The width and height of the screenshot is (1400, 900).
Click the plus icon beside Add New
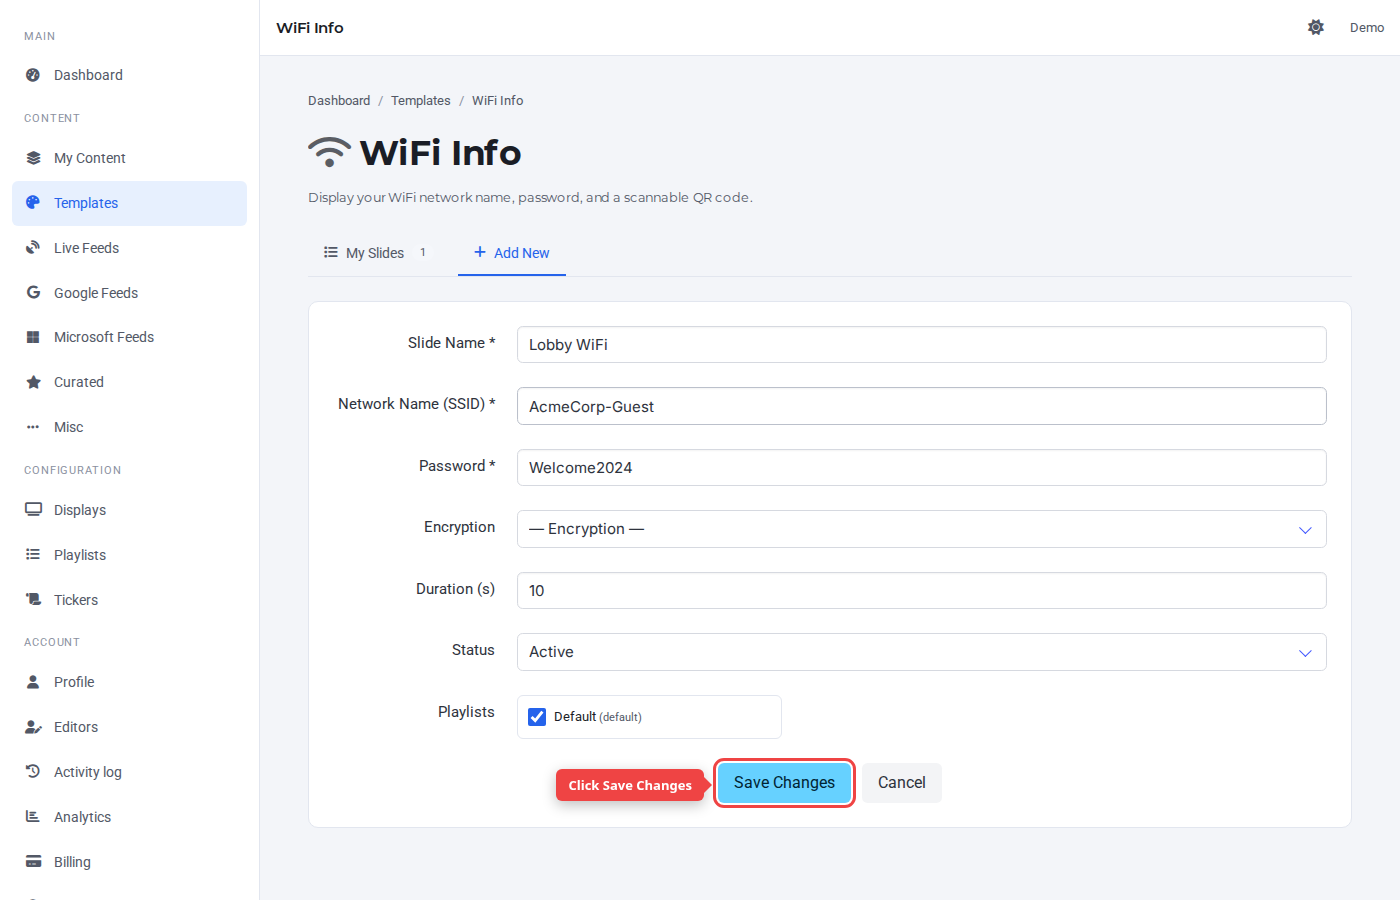coord(480,252)
